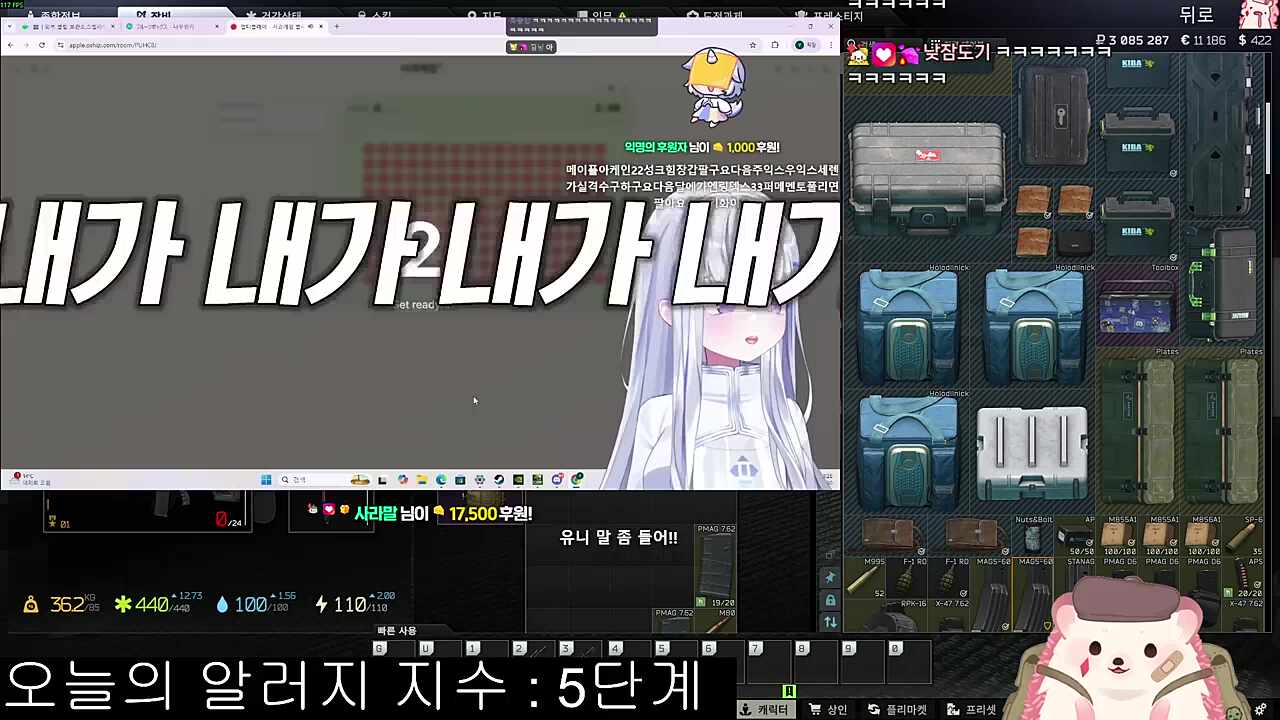Open the browser extensions puzzle icon
Screen dimensions: 1280x720
click(x=775, y=45)
